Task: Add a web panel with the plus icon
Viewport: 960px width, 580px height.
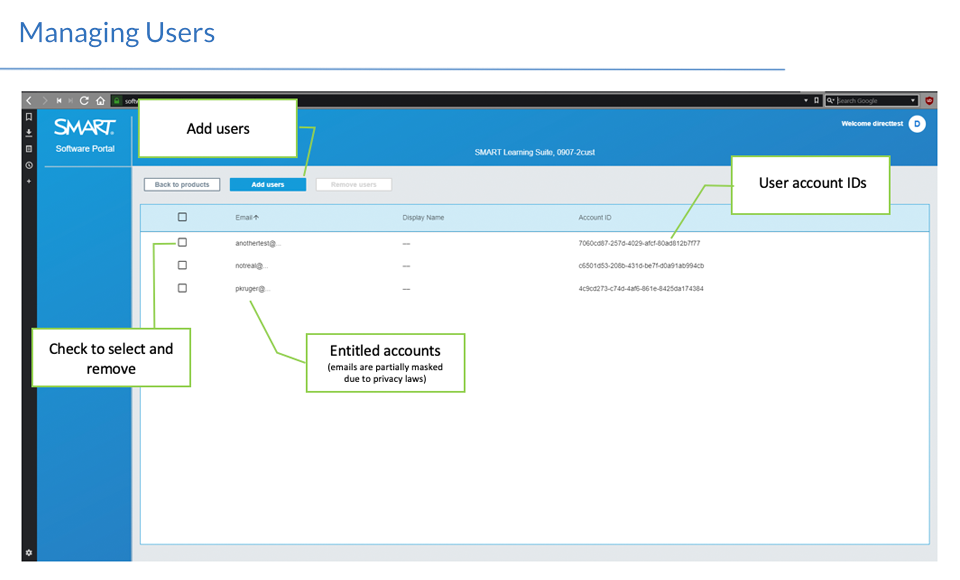Action: [29, 181]
